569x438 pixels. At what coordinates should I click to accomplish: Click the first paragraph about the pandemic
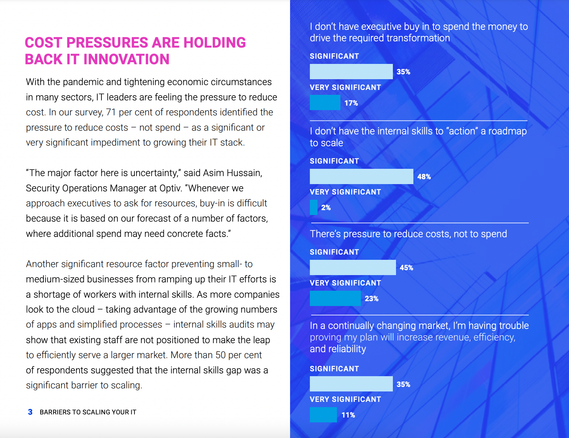(x=151, y=112)
